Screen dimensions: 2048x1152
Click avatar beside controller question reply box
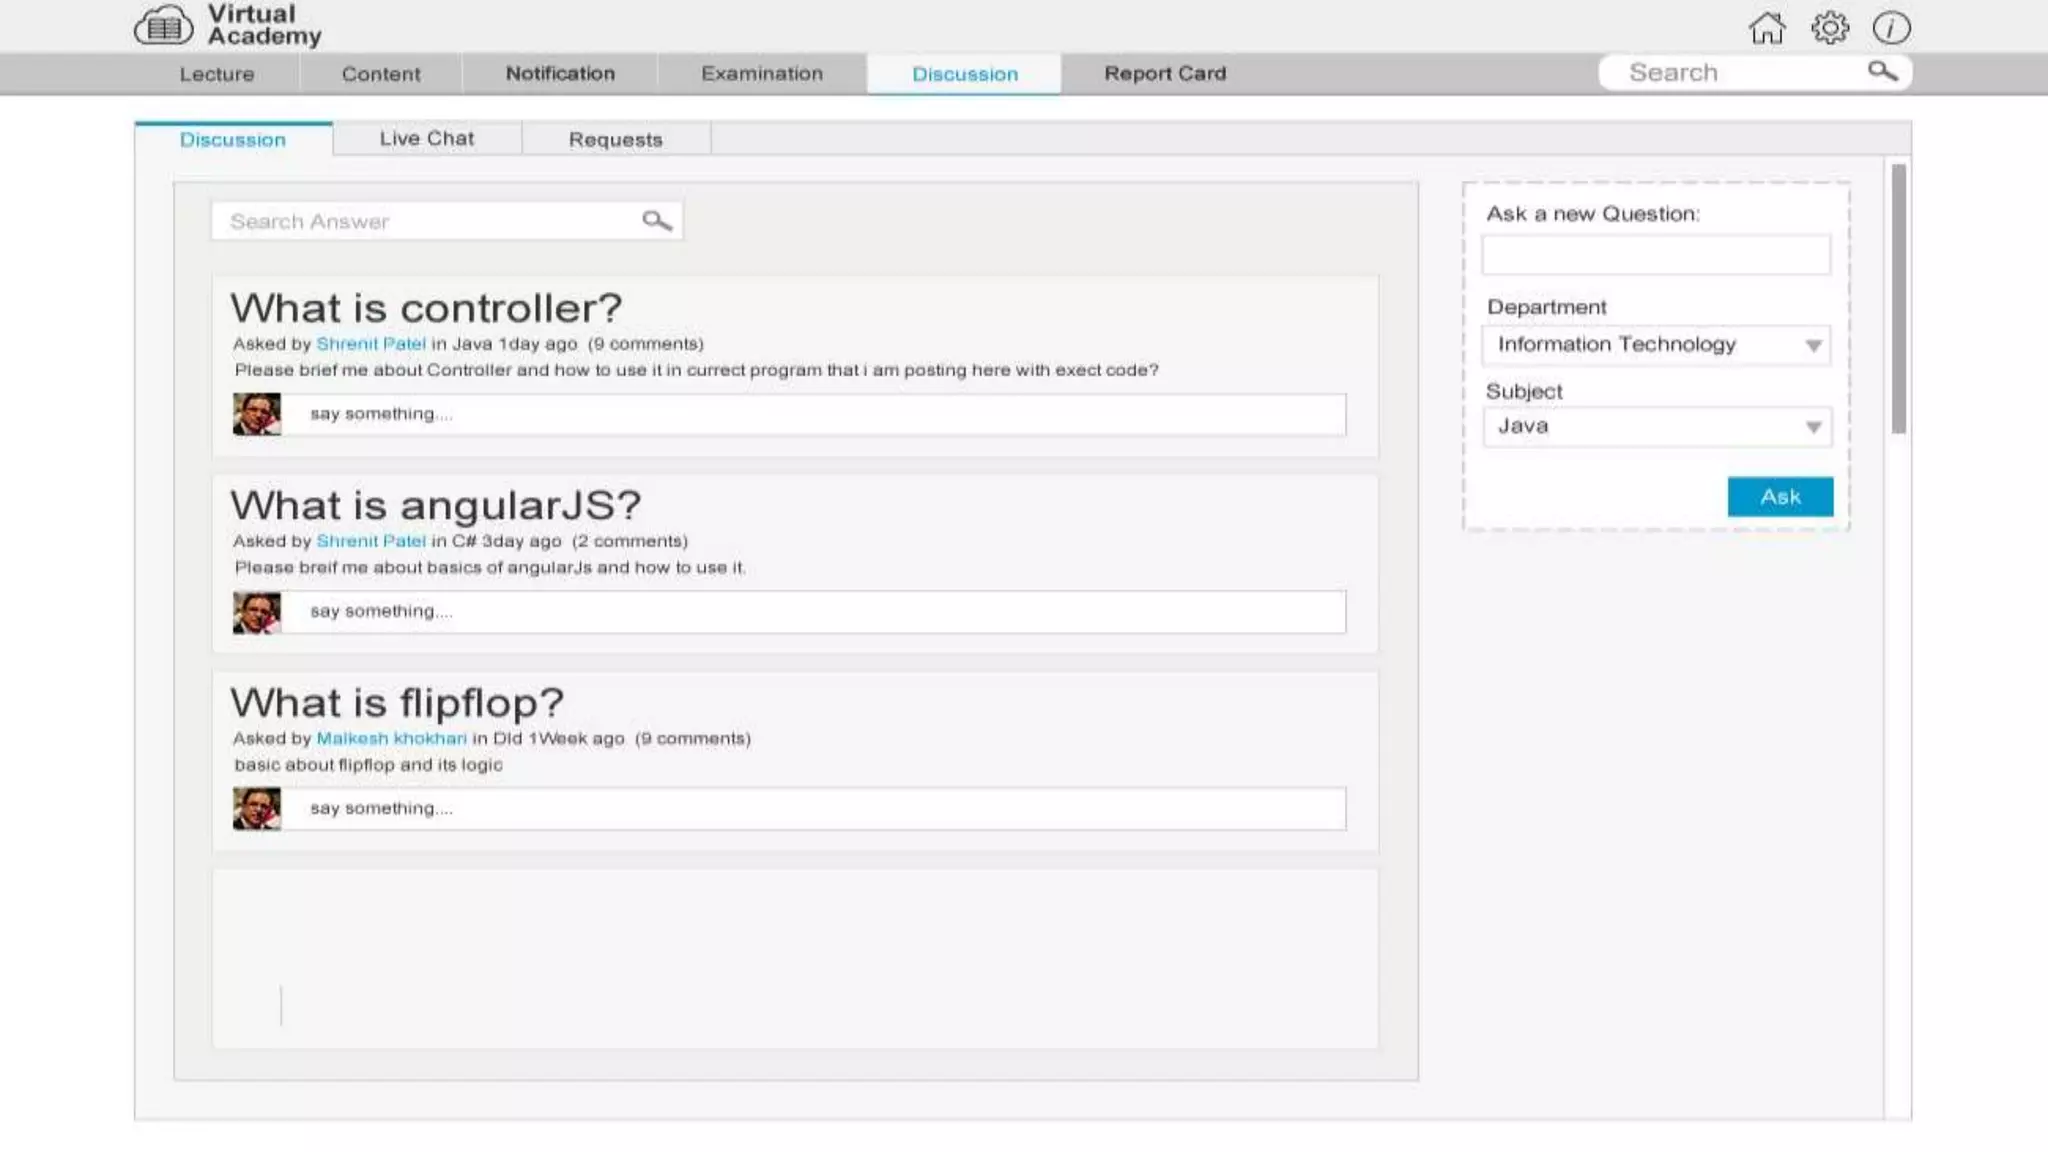(x=257, y=414)
